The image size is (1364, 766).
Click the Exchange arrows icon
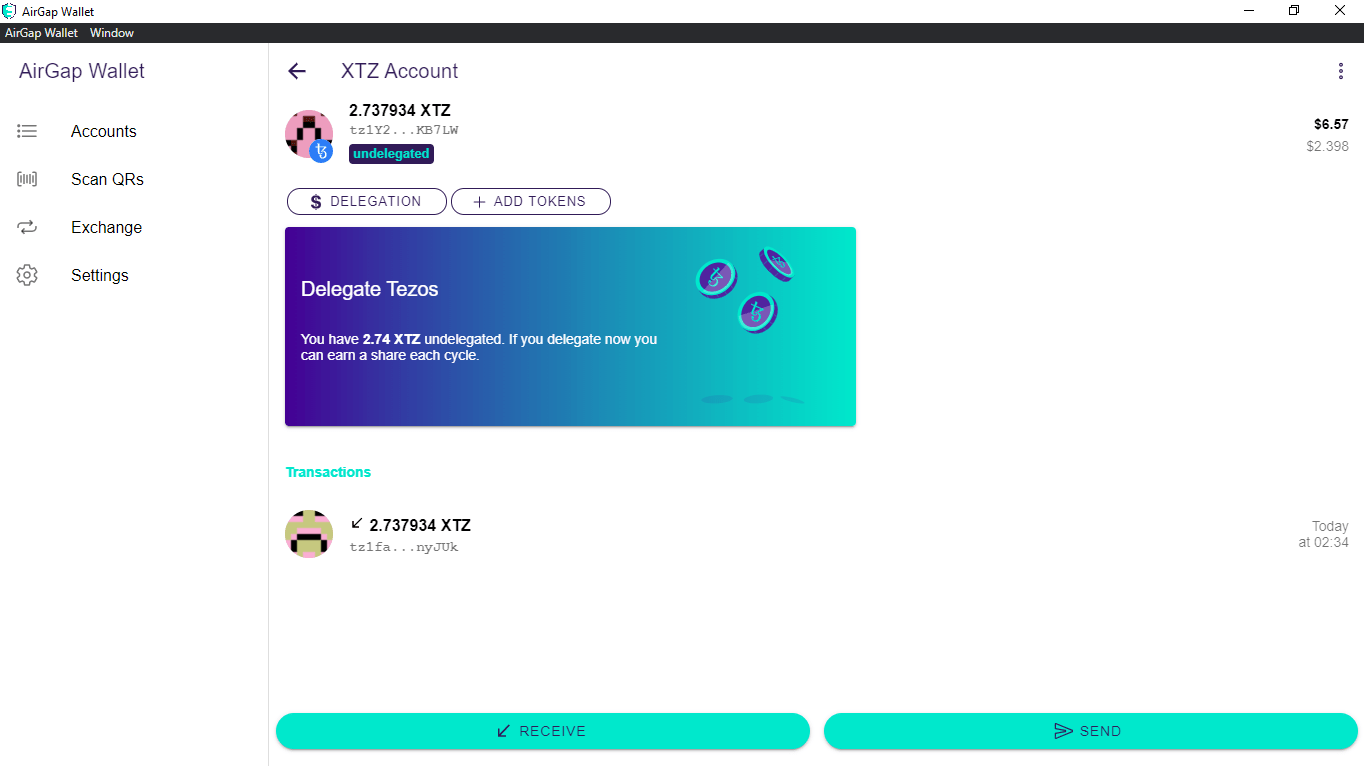pos(27,227)
